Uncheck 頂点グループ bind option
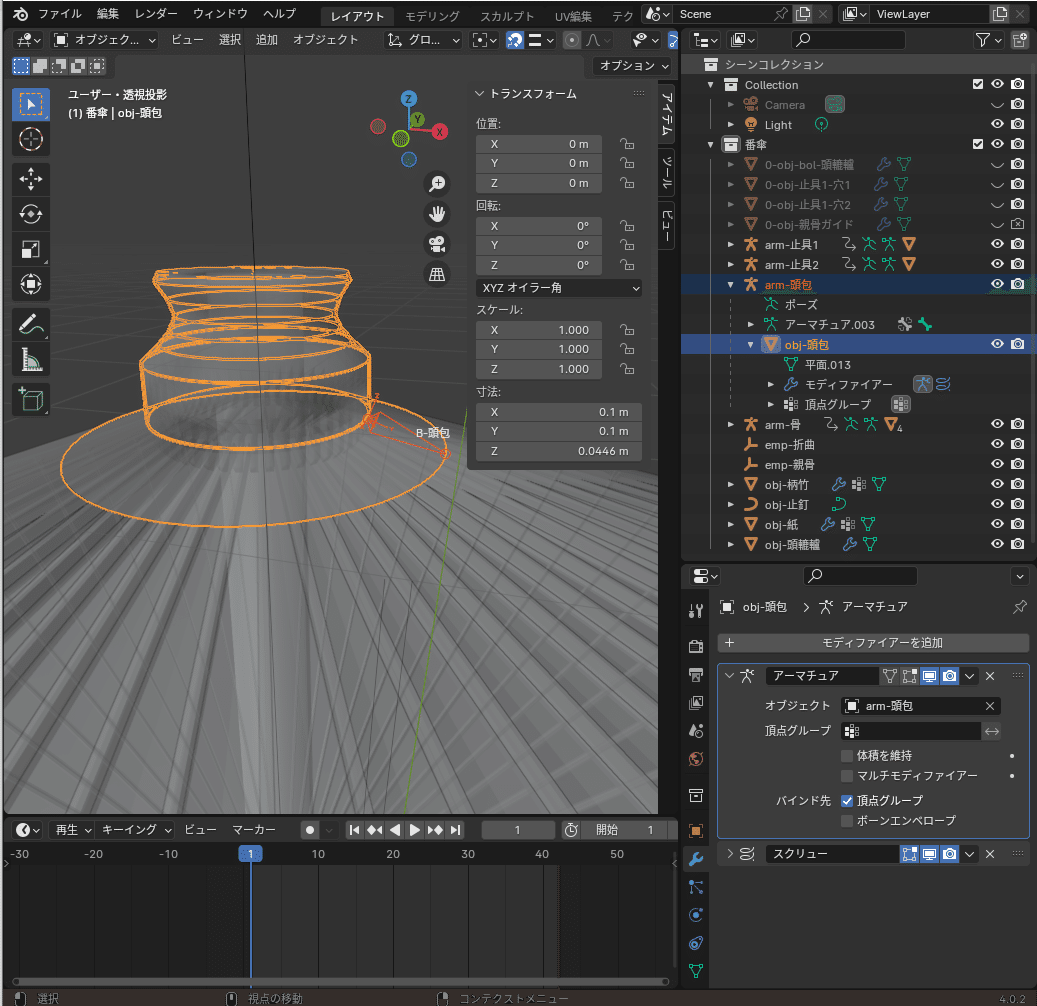Screen dimensions: 1037x1006 (x=847, y=800)
